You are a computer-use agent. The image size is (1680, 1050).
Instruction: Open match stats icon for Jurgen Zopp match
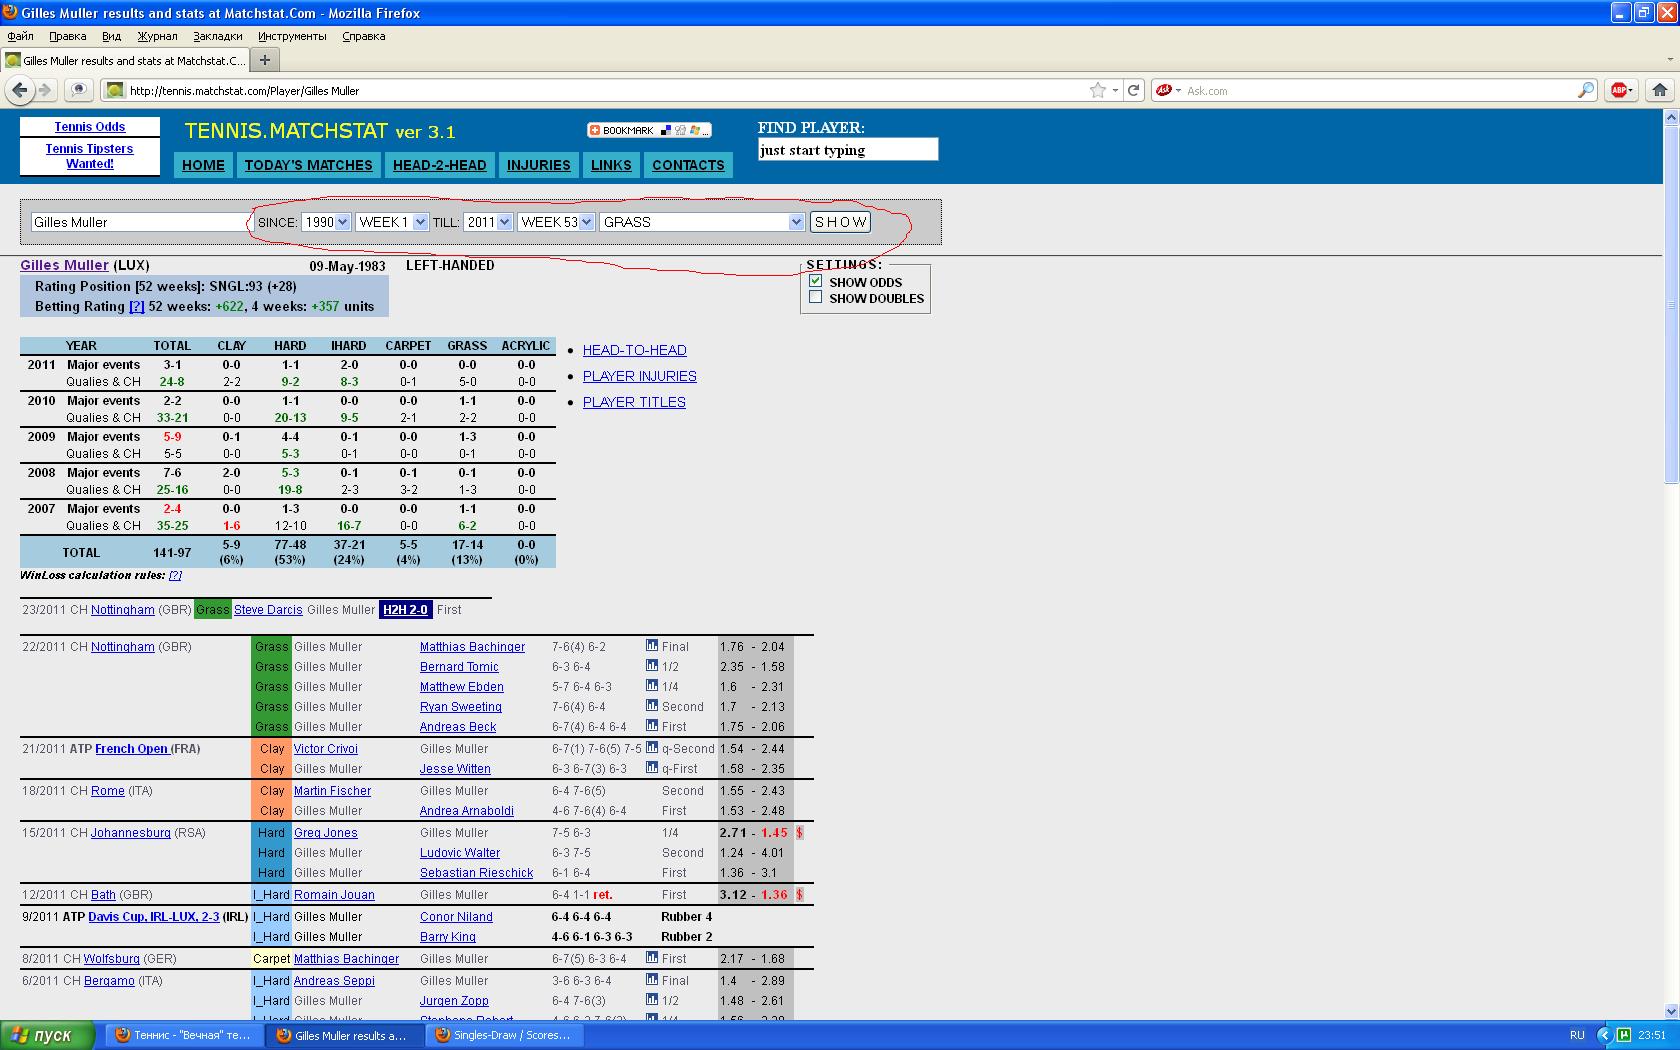coord(652,1000)
